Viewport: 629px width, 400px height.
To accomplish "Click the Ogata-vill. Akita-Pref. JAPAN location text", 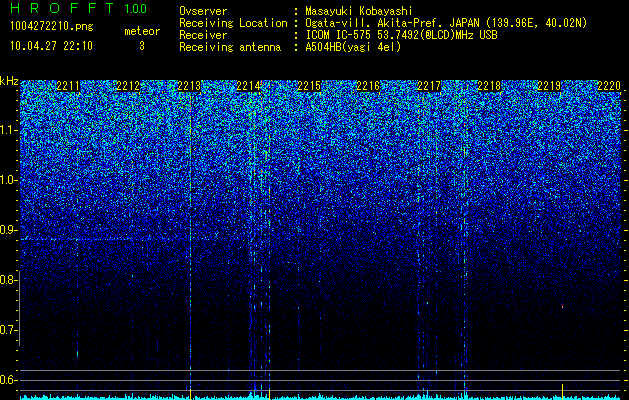I will coord(446,23).
